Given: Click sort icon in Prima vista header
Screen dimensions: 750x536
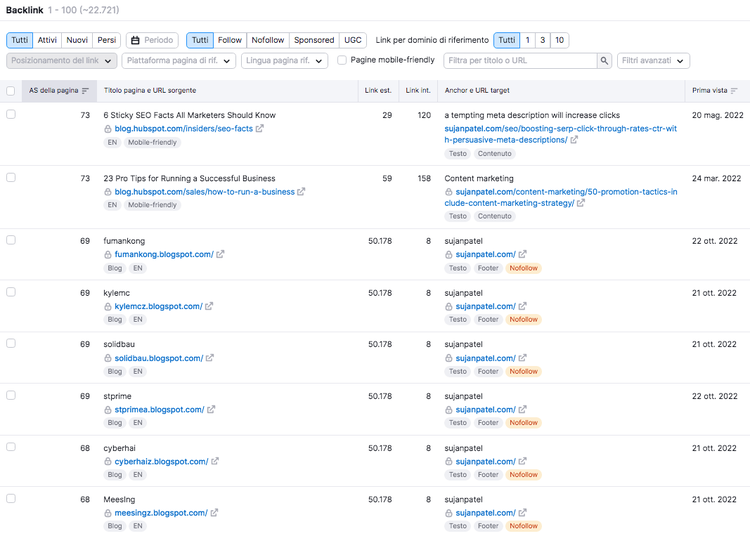Looking at the screenshot, I should click(734, 91).
